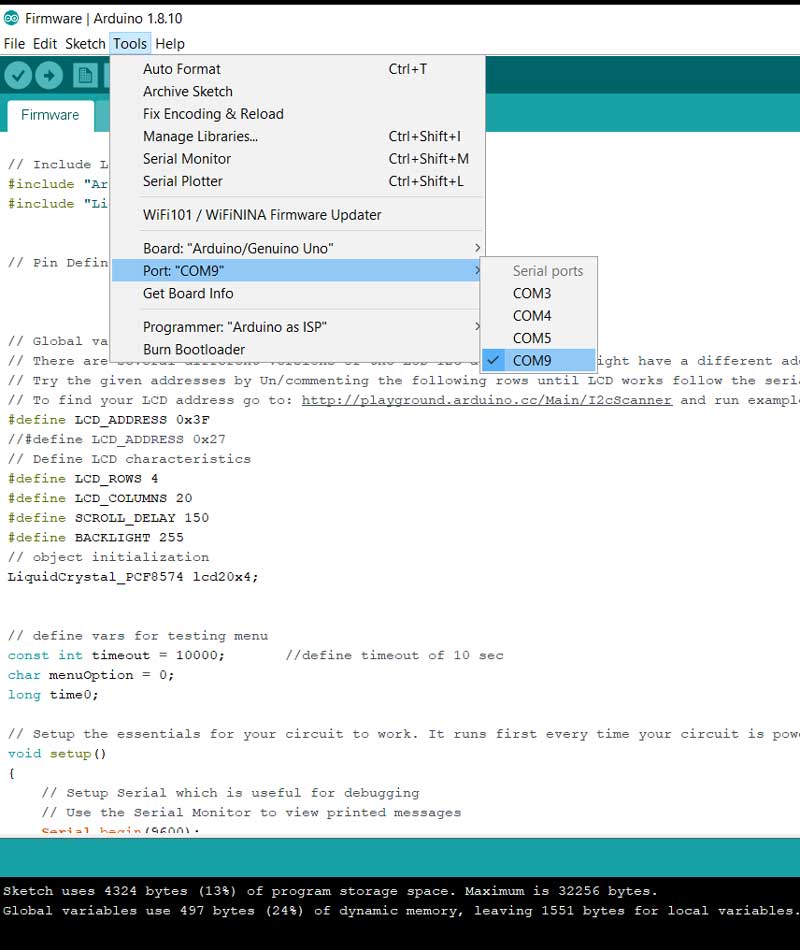The width and height of the screenshot is (800, 950).
Task: Close the Tools menu via its header
Action: (x=130, y=44)
